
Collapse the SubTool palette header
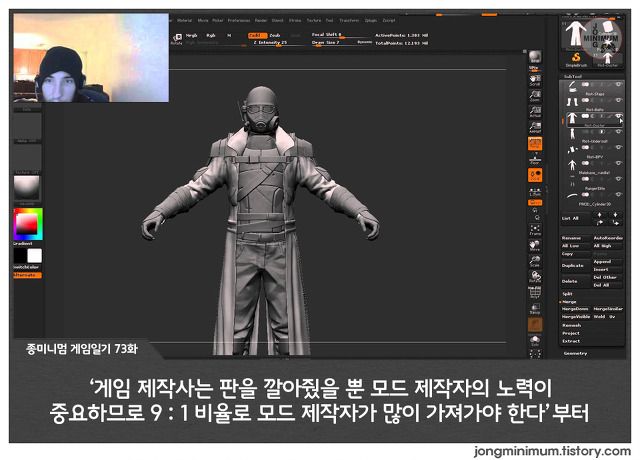pos(573,76)
